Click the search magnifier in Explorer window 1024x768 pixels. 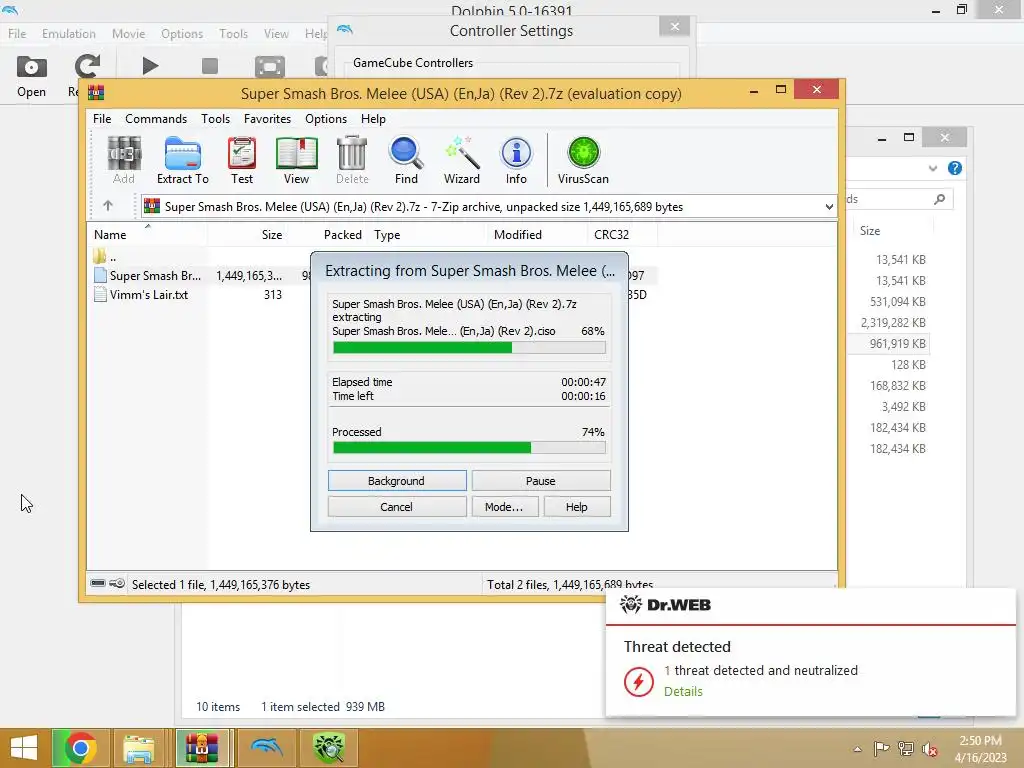(x=939, y=199)
